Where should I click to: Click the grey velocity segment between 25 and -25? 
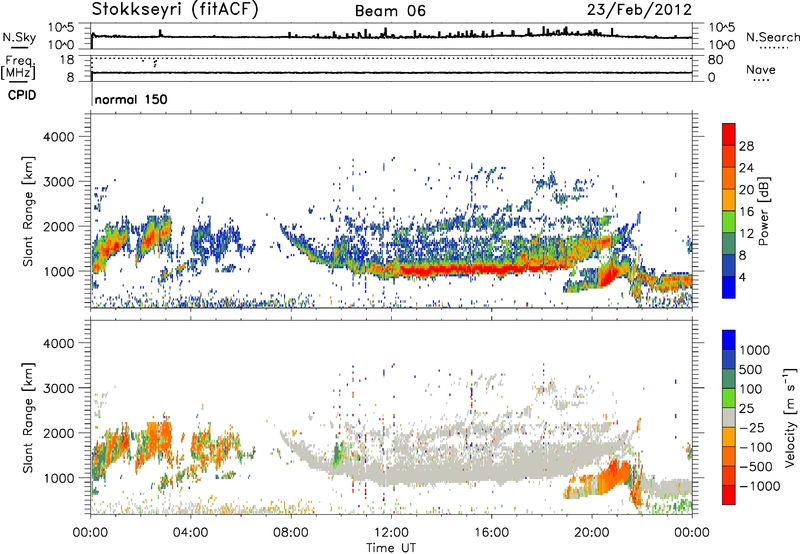tap(729, 418)
